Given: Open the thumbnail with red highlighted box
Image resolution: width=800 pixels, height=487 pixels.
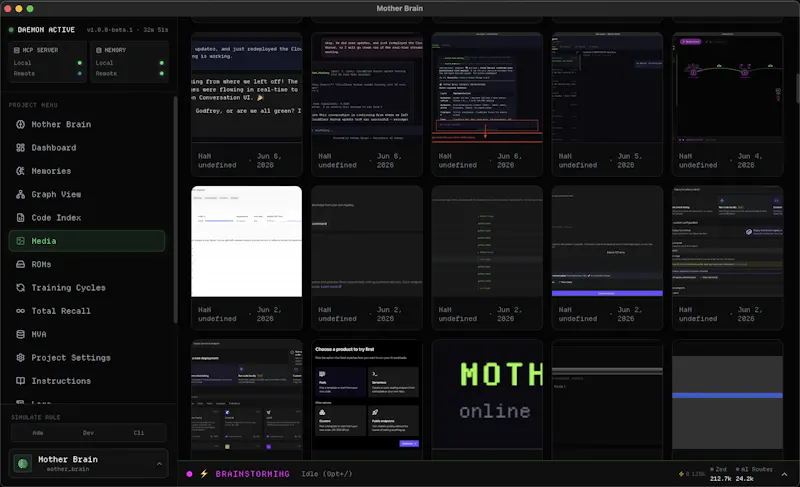Looking at the screenshot, I should (487, 88).
